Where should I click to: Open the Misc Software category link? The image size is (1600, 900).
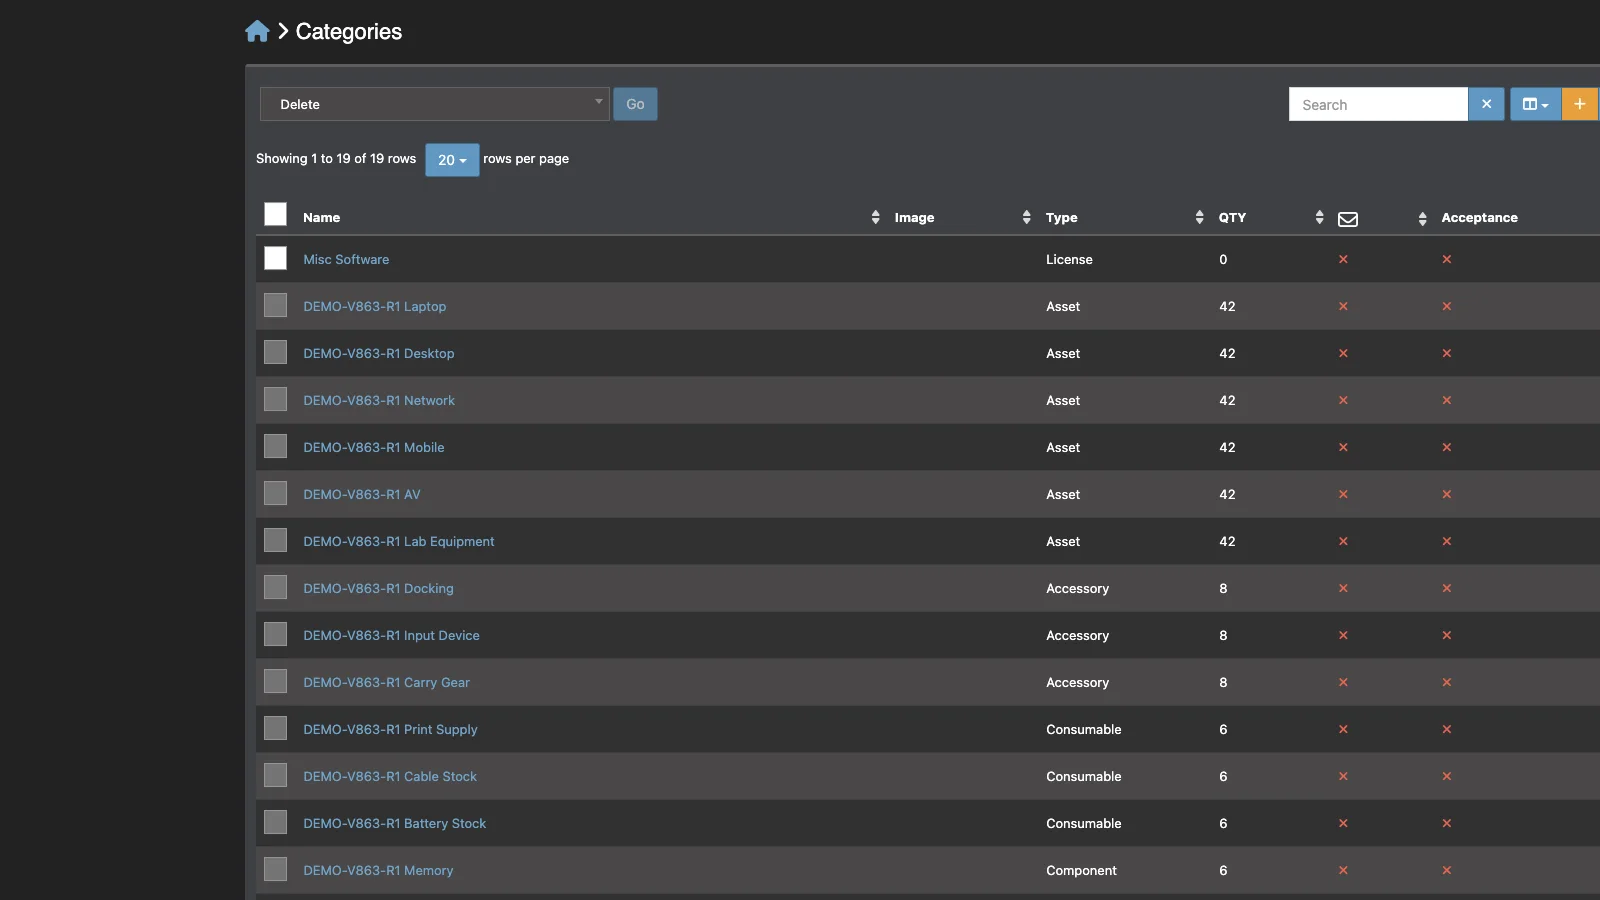[x=346, y=259]
